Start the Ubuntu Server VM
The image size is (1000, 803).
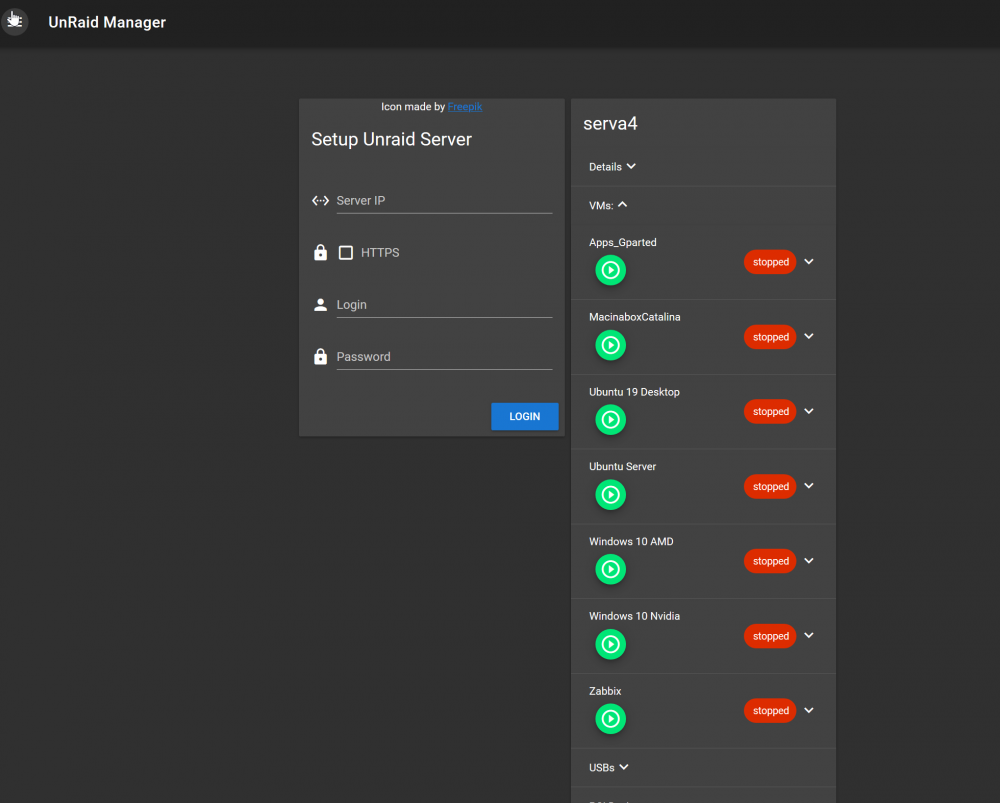[610, 494]
